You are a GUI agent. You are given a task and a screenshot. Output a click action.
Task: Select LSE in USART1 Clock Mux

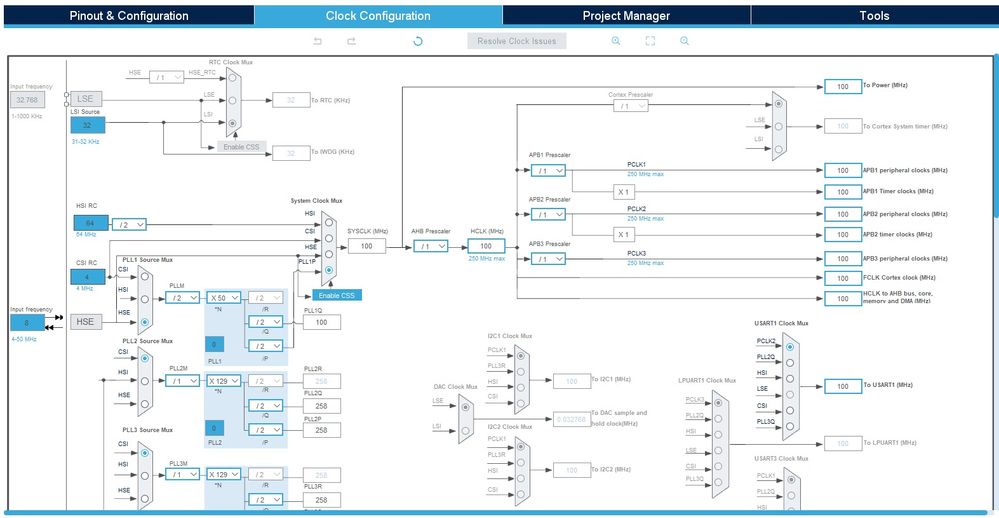[x=790, y=394]
